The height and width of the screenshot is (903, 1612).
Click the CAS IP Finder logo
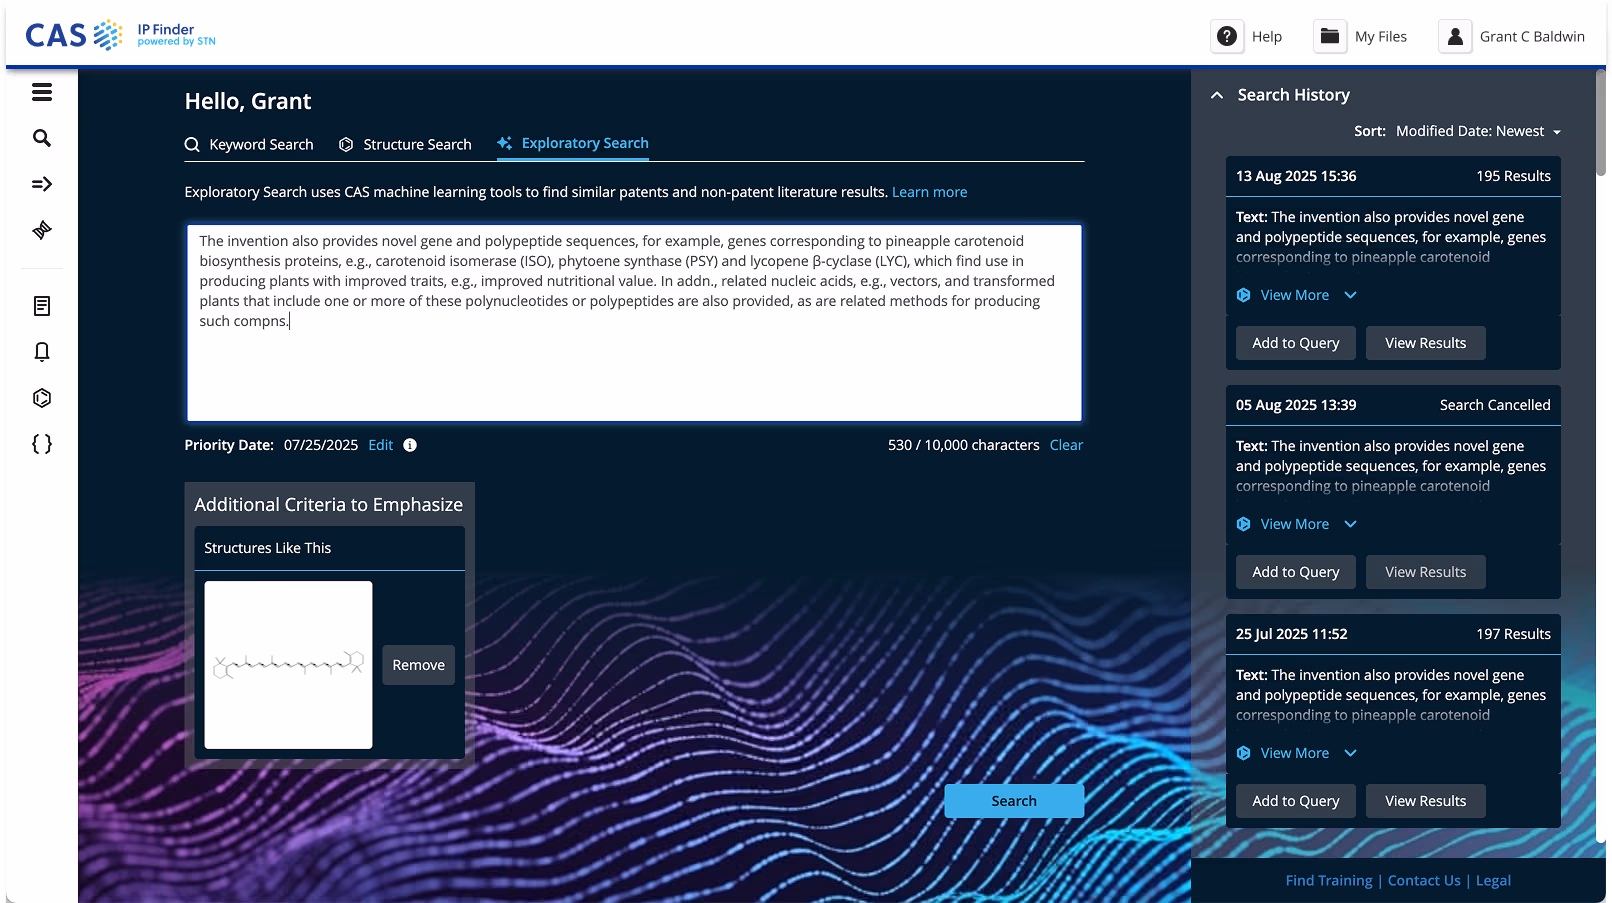(120, 36)
